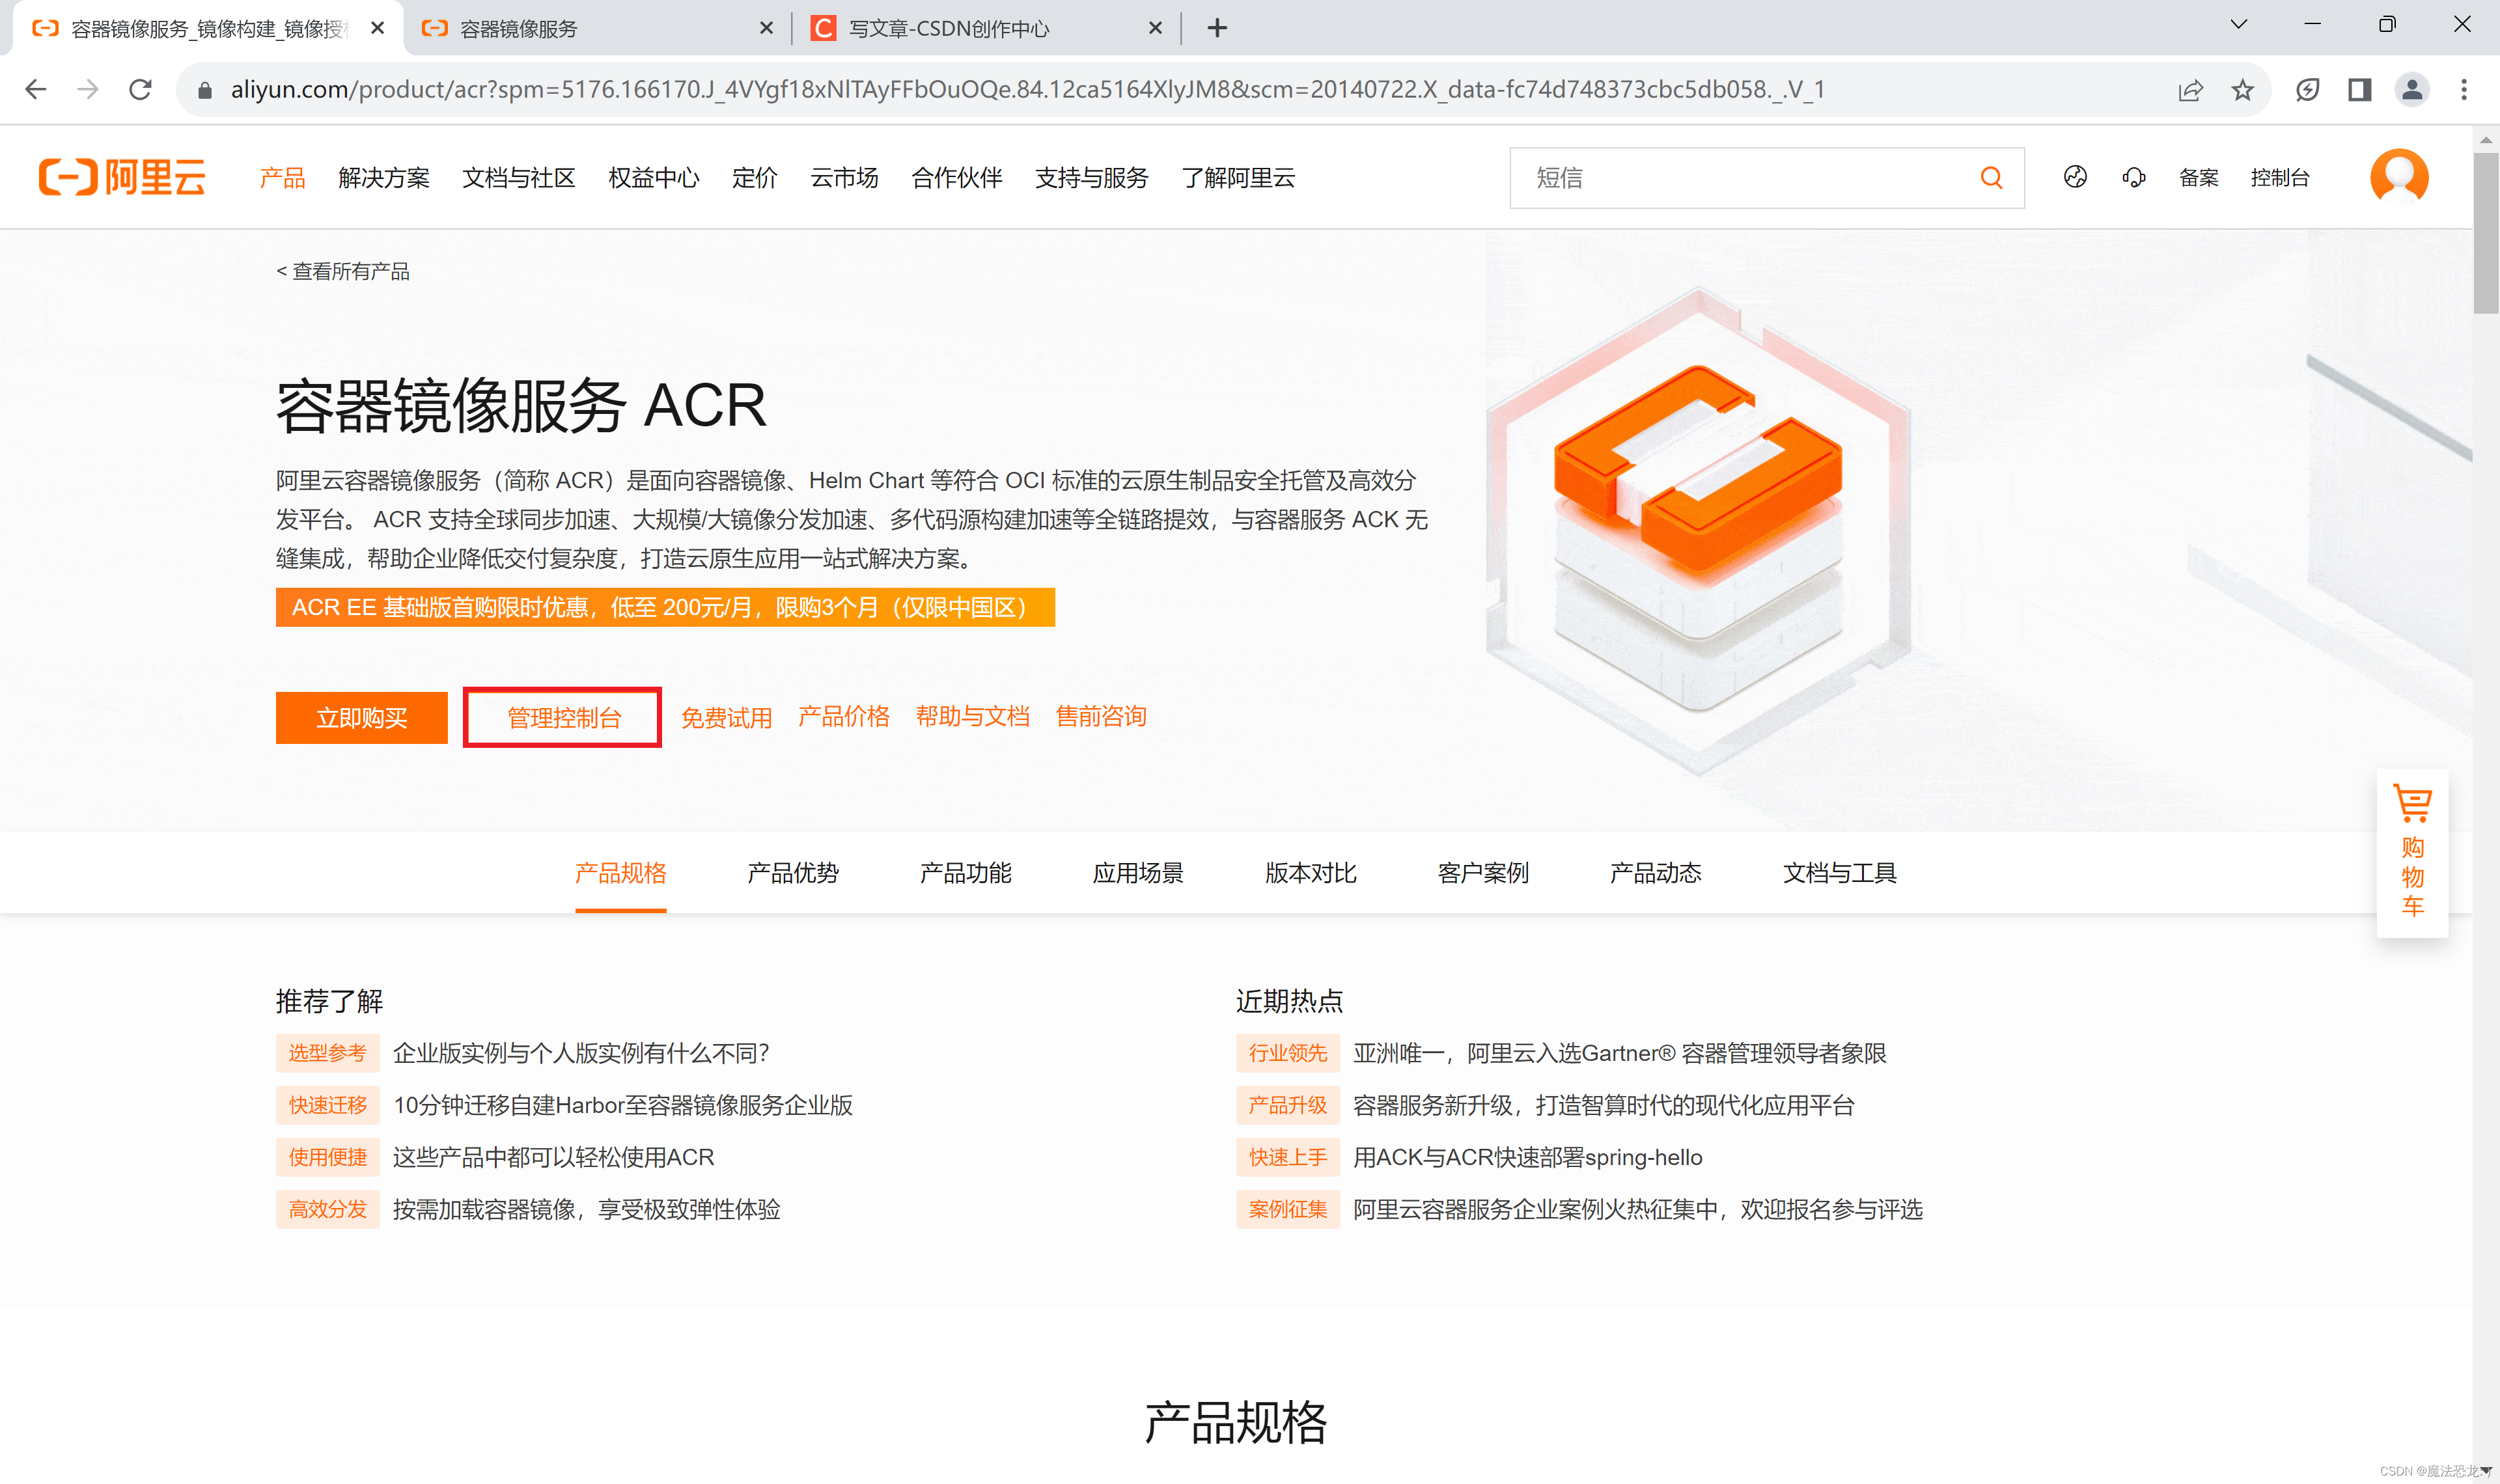This screenshot has width=2500, height=1484.
Task: Click the browser share page icon
Action: 2190,90
